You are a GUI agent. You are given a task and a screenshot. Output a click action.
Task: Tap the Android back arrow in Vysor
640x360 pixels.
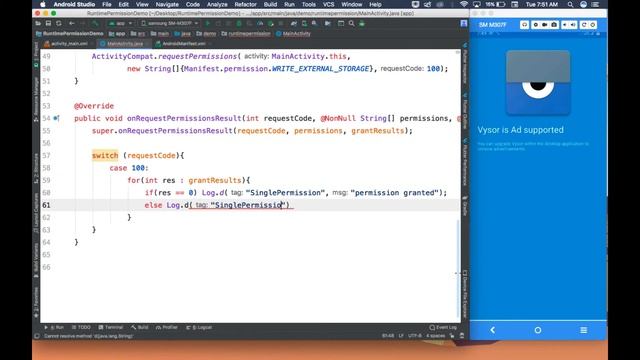point(493,330)
